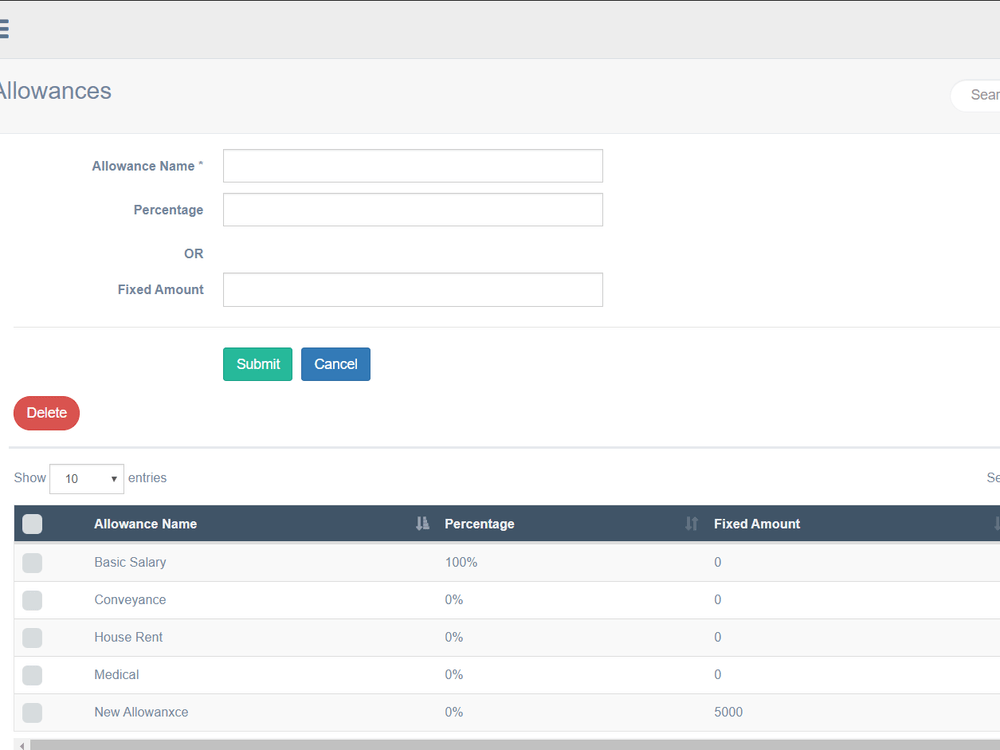1000x750 pixels.
Task: Open the House Rent allowance
Action: click(128, 637)
